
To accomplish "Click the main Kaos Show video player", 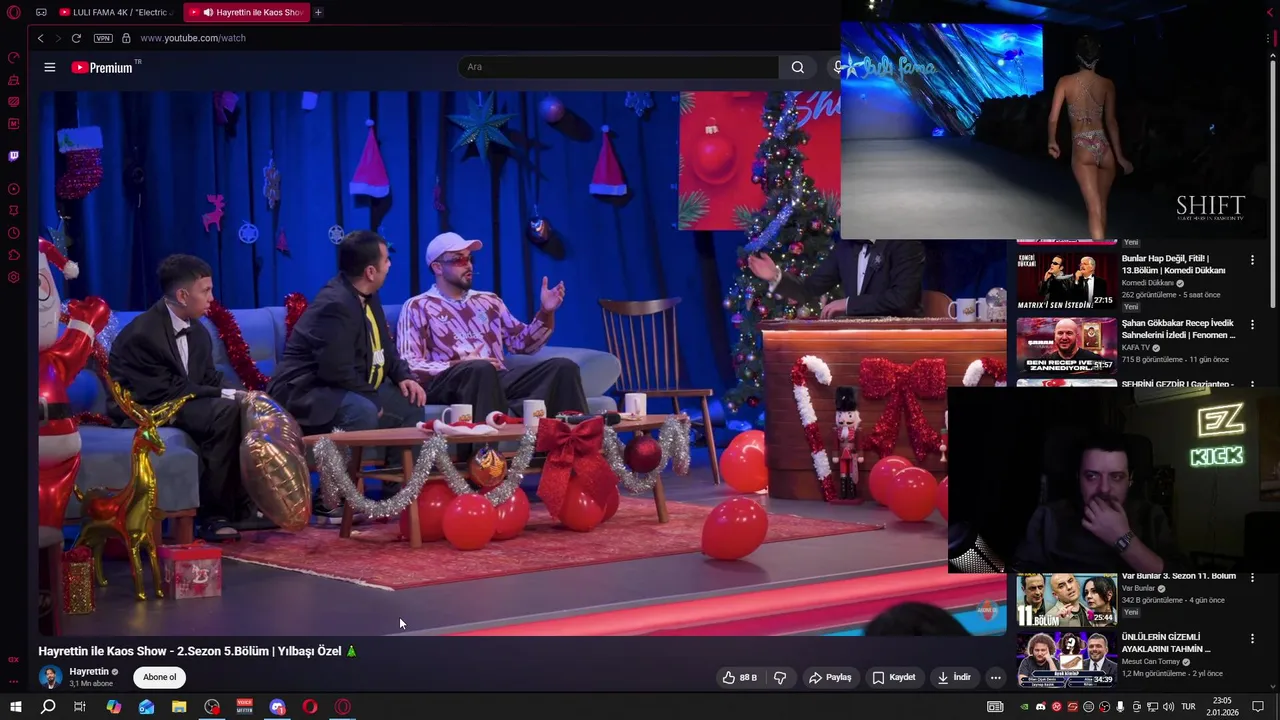I will (x=522, y=363).
